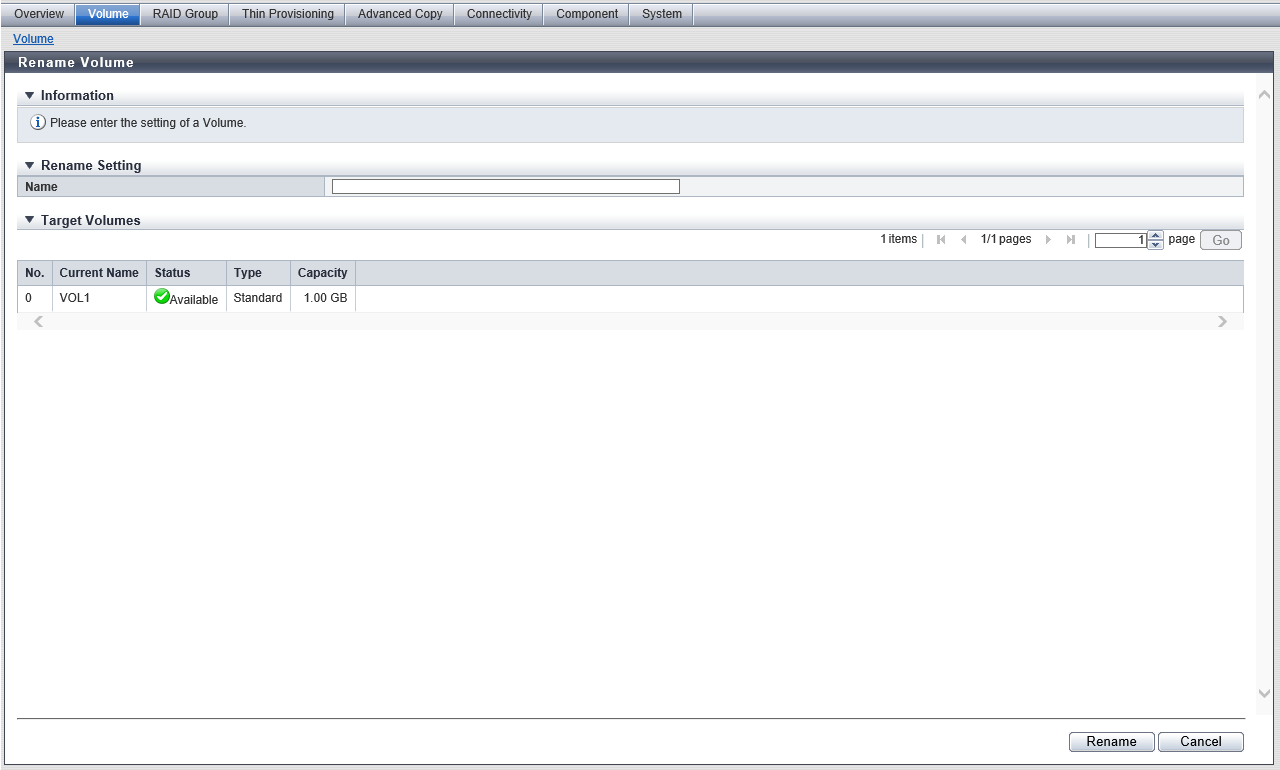
Task: Click the information icon in the message
Action: point(38,123)
